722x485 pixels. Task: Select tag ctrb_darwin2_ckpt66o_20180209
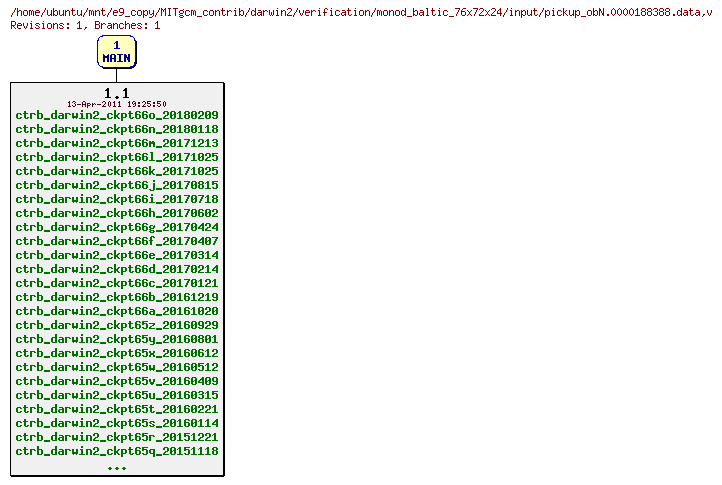[x=117, y=115]
